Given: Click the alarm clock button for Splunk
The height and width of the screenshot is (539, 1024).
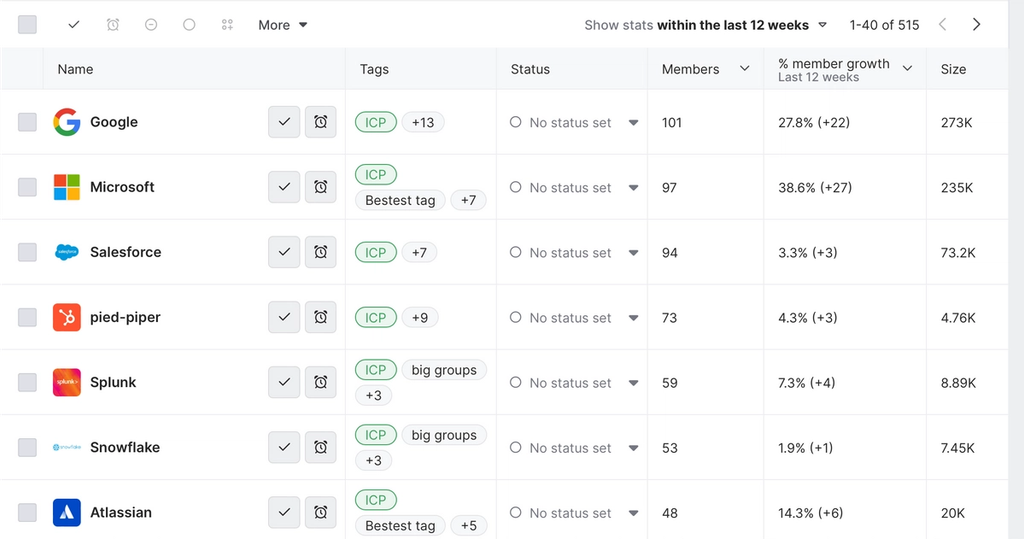Looking at the screenshot, I should (x=320, y=382).
